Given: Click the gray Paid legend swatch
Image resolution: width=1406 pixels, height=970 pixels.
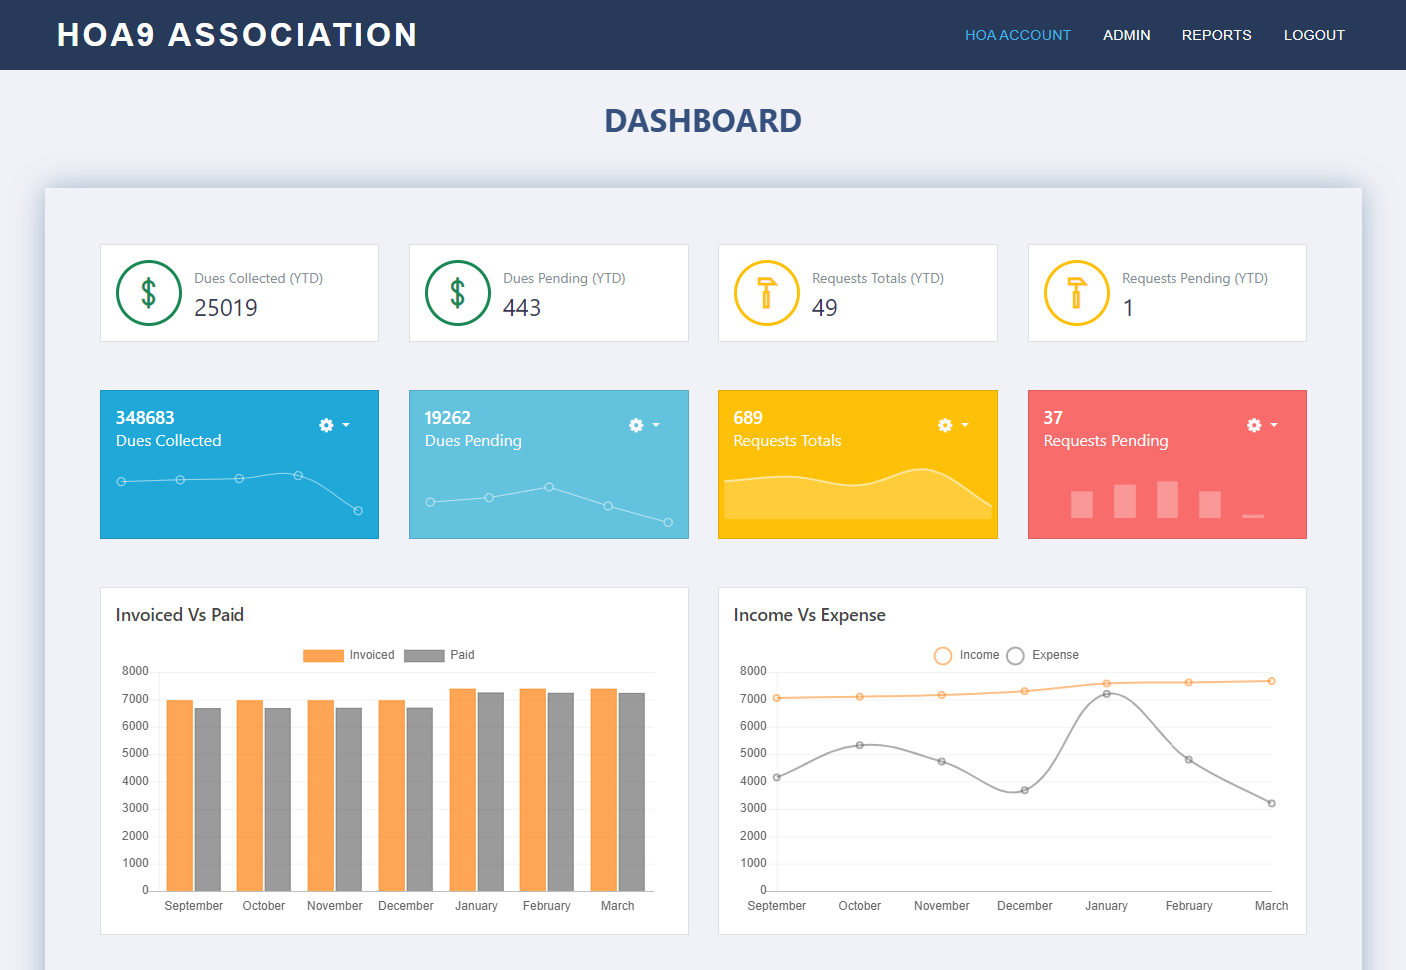Looking at the screenshot, I should 422,655.
